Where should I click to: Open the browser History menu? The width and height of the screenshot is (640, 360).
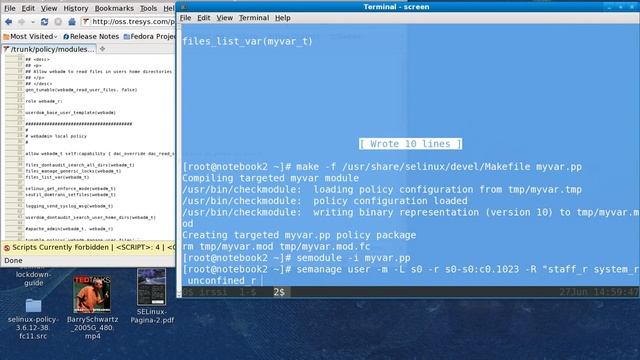[x=76, y=8]
